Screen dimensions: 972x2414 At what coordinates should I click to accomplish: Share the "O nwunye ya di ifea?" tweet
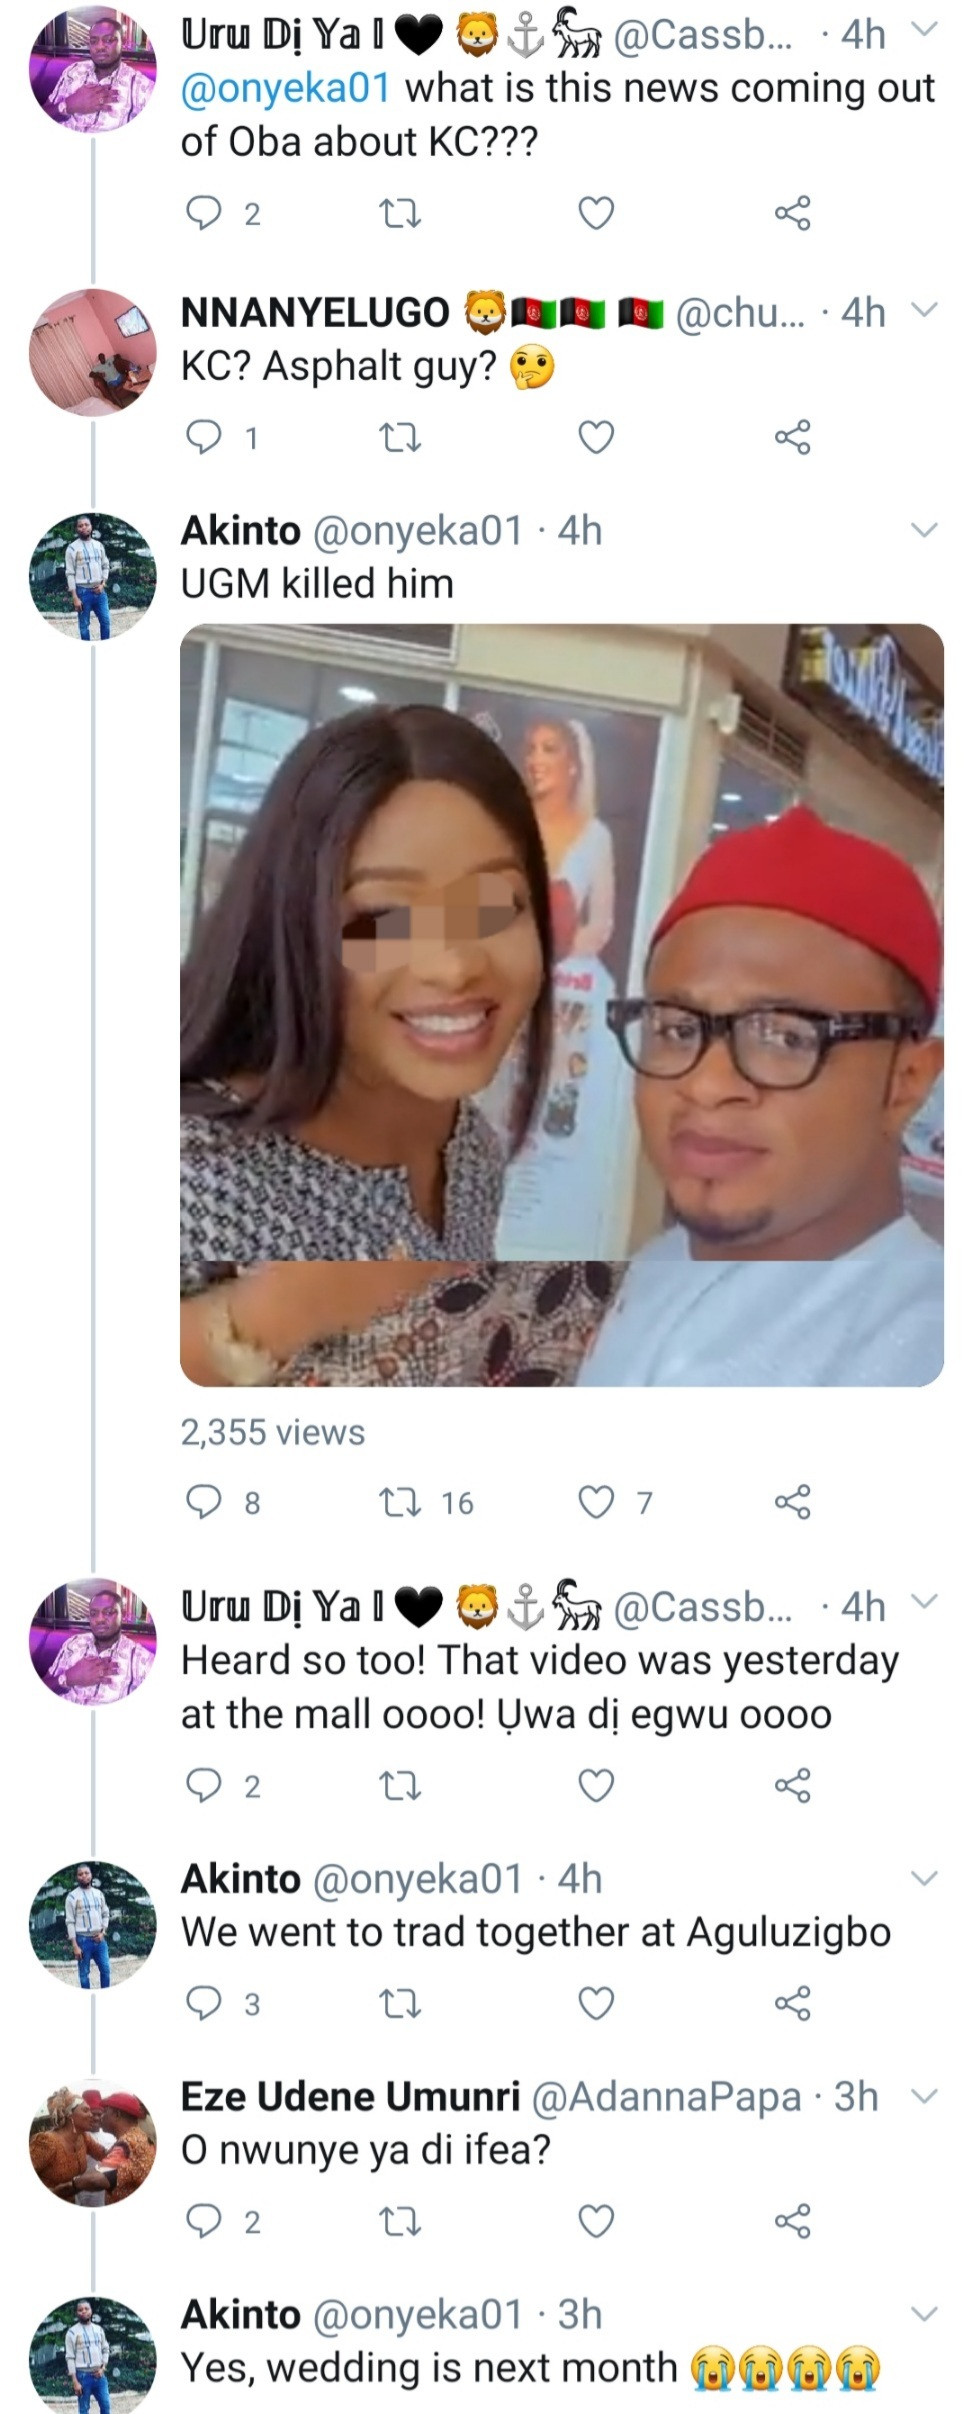point(792,2221)
